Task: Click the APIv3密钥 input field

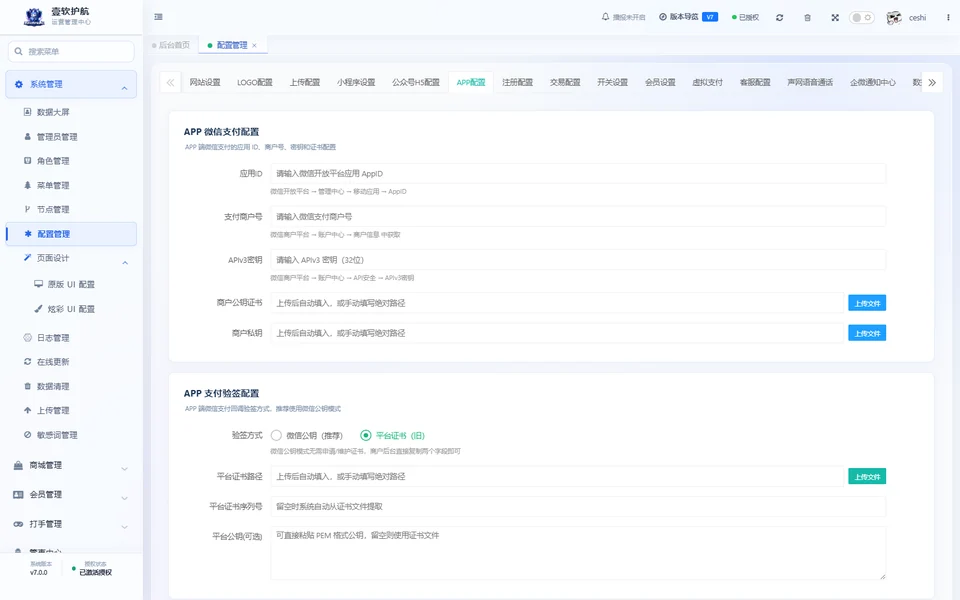Action: tap(578, 260)
